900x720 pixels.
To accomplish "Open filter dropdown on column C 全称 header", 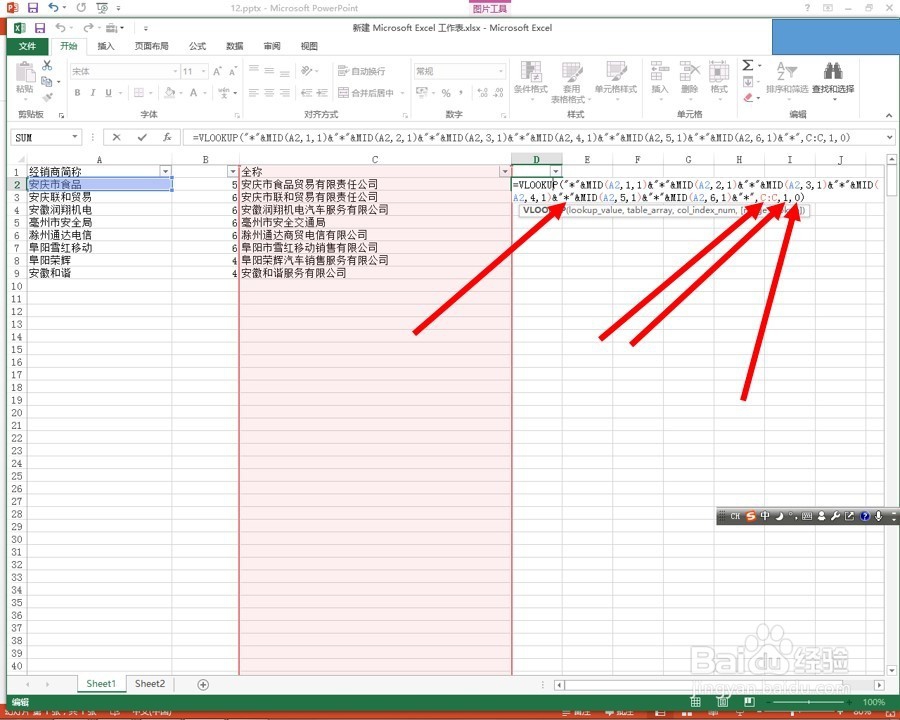I will pyautogui.click(x=505, y=171).
